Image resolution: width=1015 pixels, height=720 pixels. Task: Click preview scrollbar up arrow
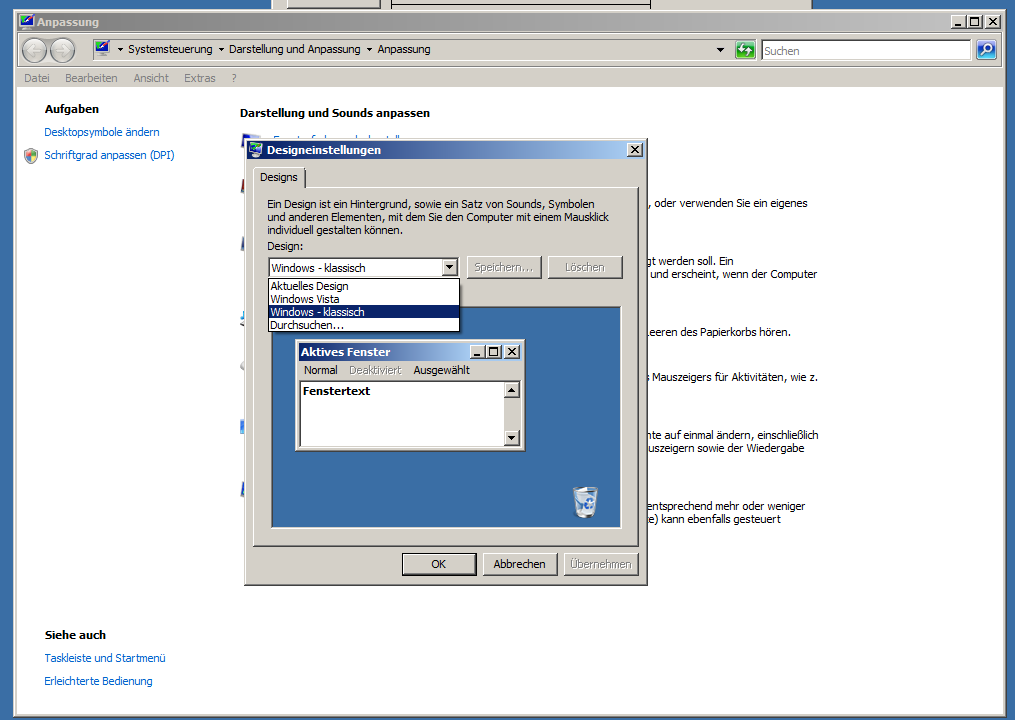pos(511,390)
